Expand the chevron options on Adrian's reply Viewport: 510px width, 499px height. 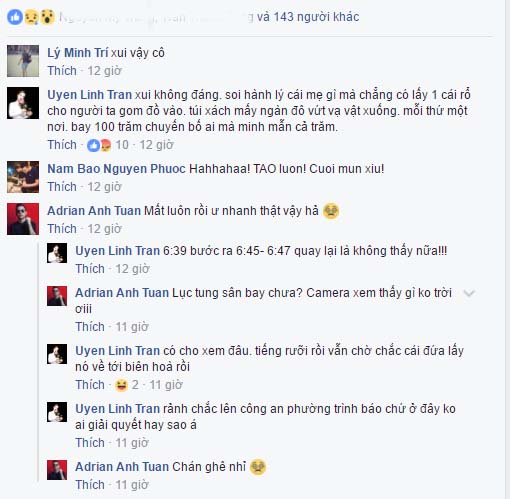click(x=469, y=293)
